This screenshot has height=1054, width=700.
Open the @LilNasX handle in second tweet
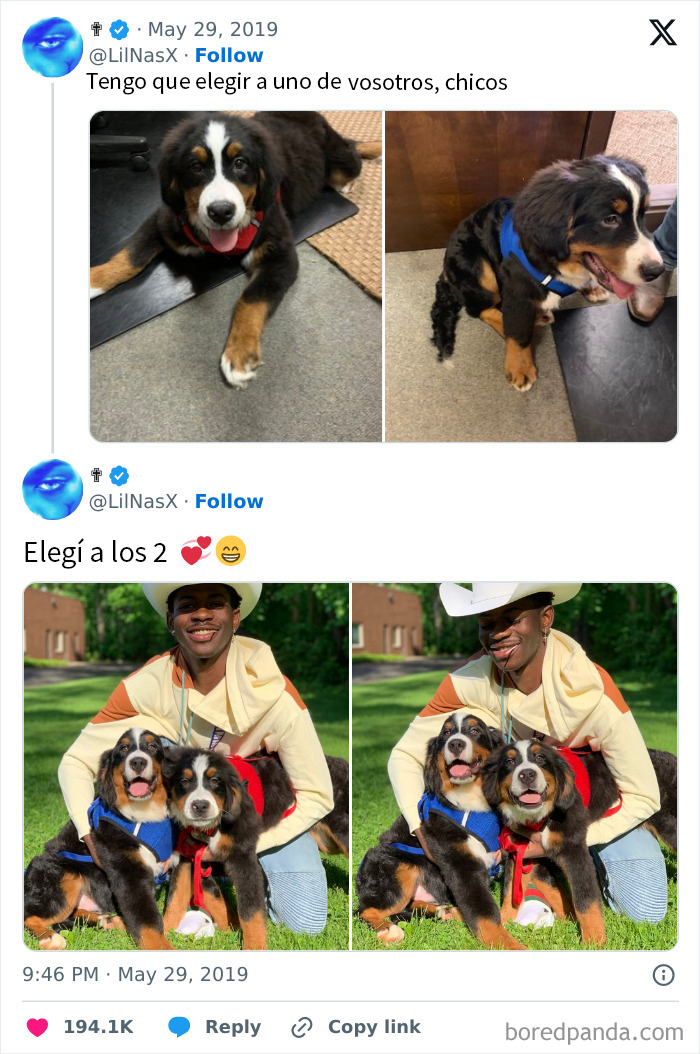point(133,501)
